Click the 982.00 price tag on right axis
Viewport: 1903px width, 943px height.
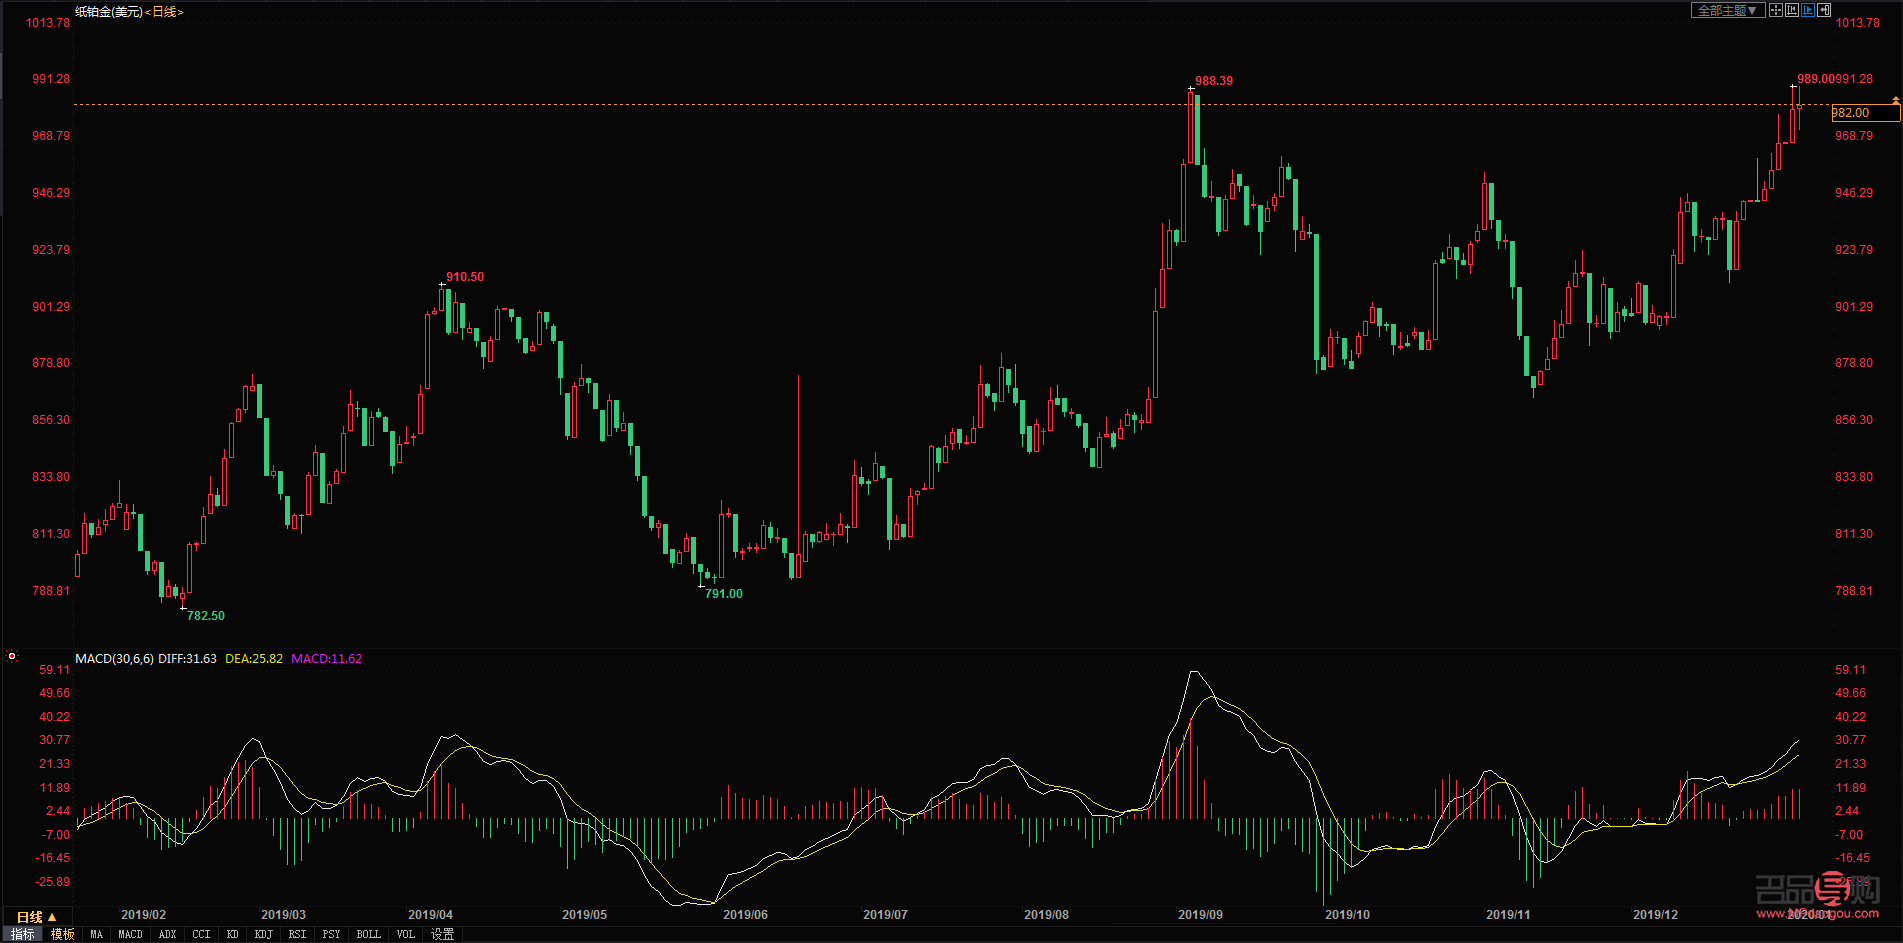coord(1851,113)
